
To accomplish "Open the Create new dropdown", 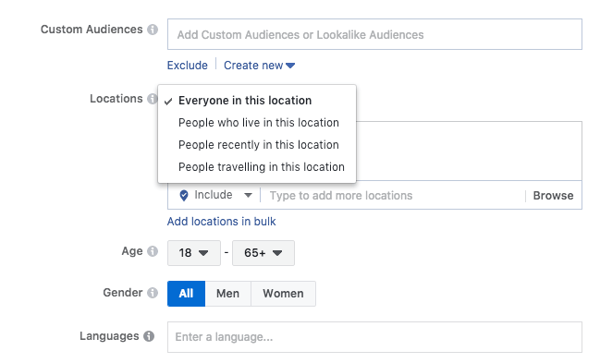I will tap(259, 65).
